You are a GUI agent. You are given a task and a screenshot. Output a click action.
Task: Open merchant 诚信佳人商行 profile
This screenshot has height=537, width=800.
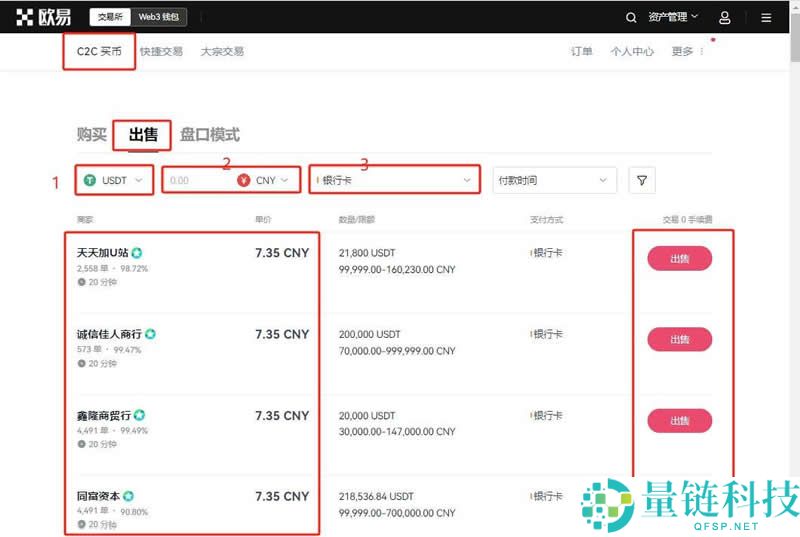[x=109, y=334]
